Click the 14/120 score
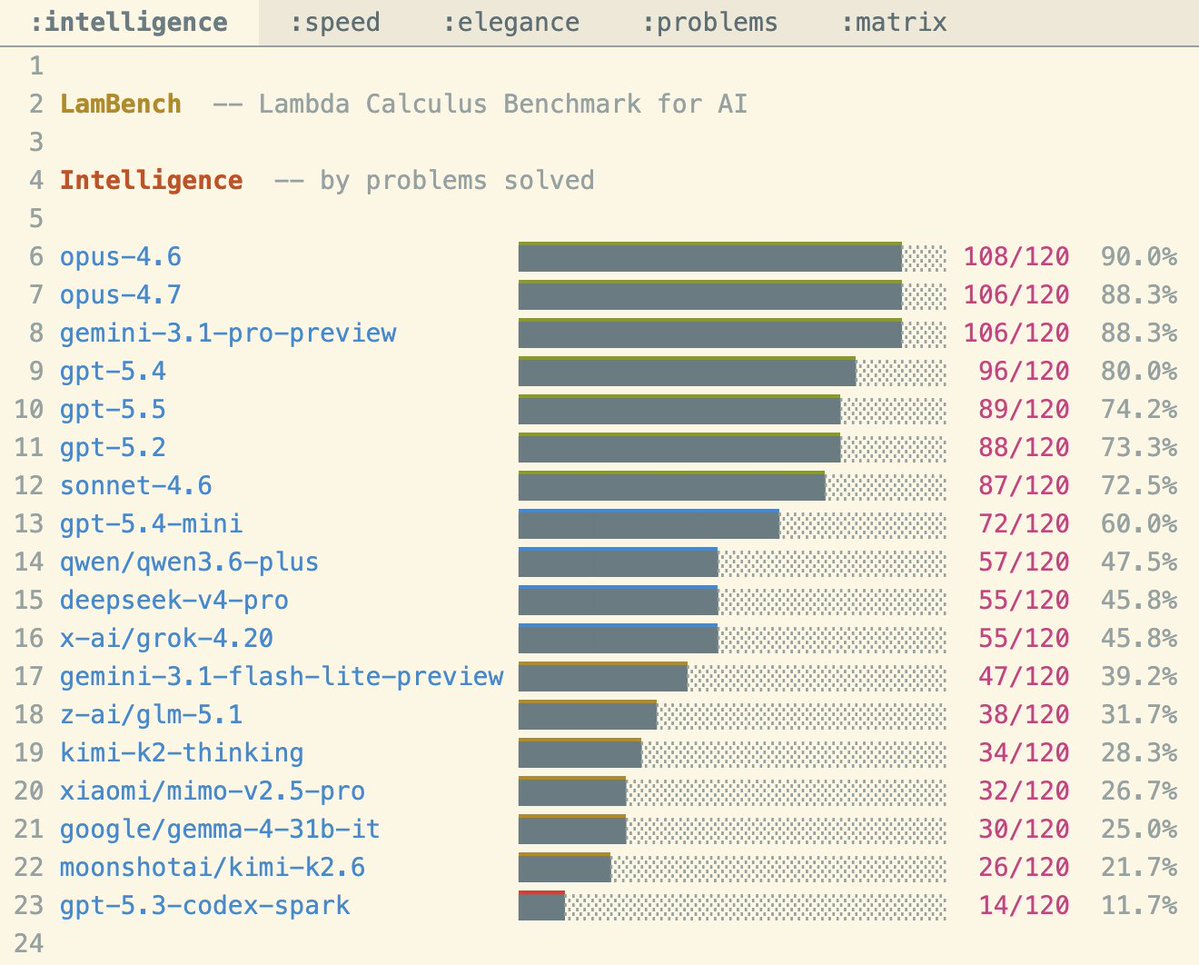The image size is (1199, 965). (1024, 906)
